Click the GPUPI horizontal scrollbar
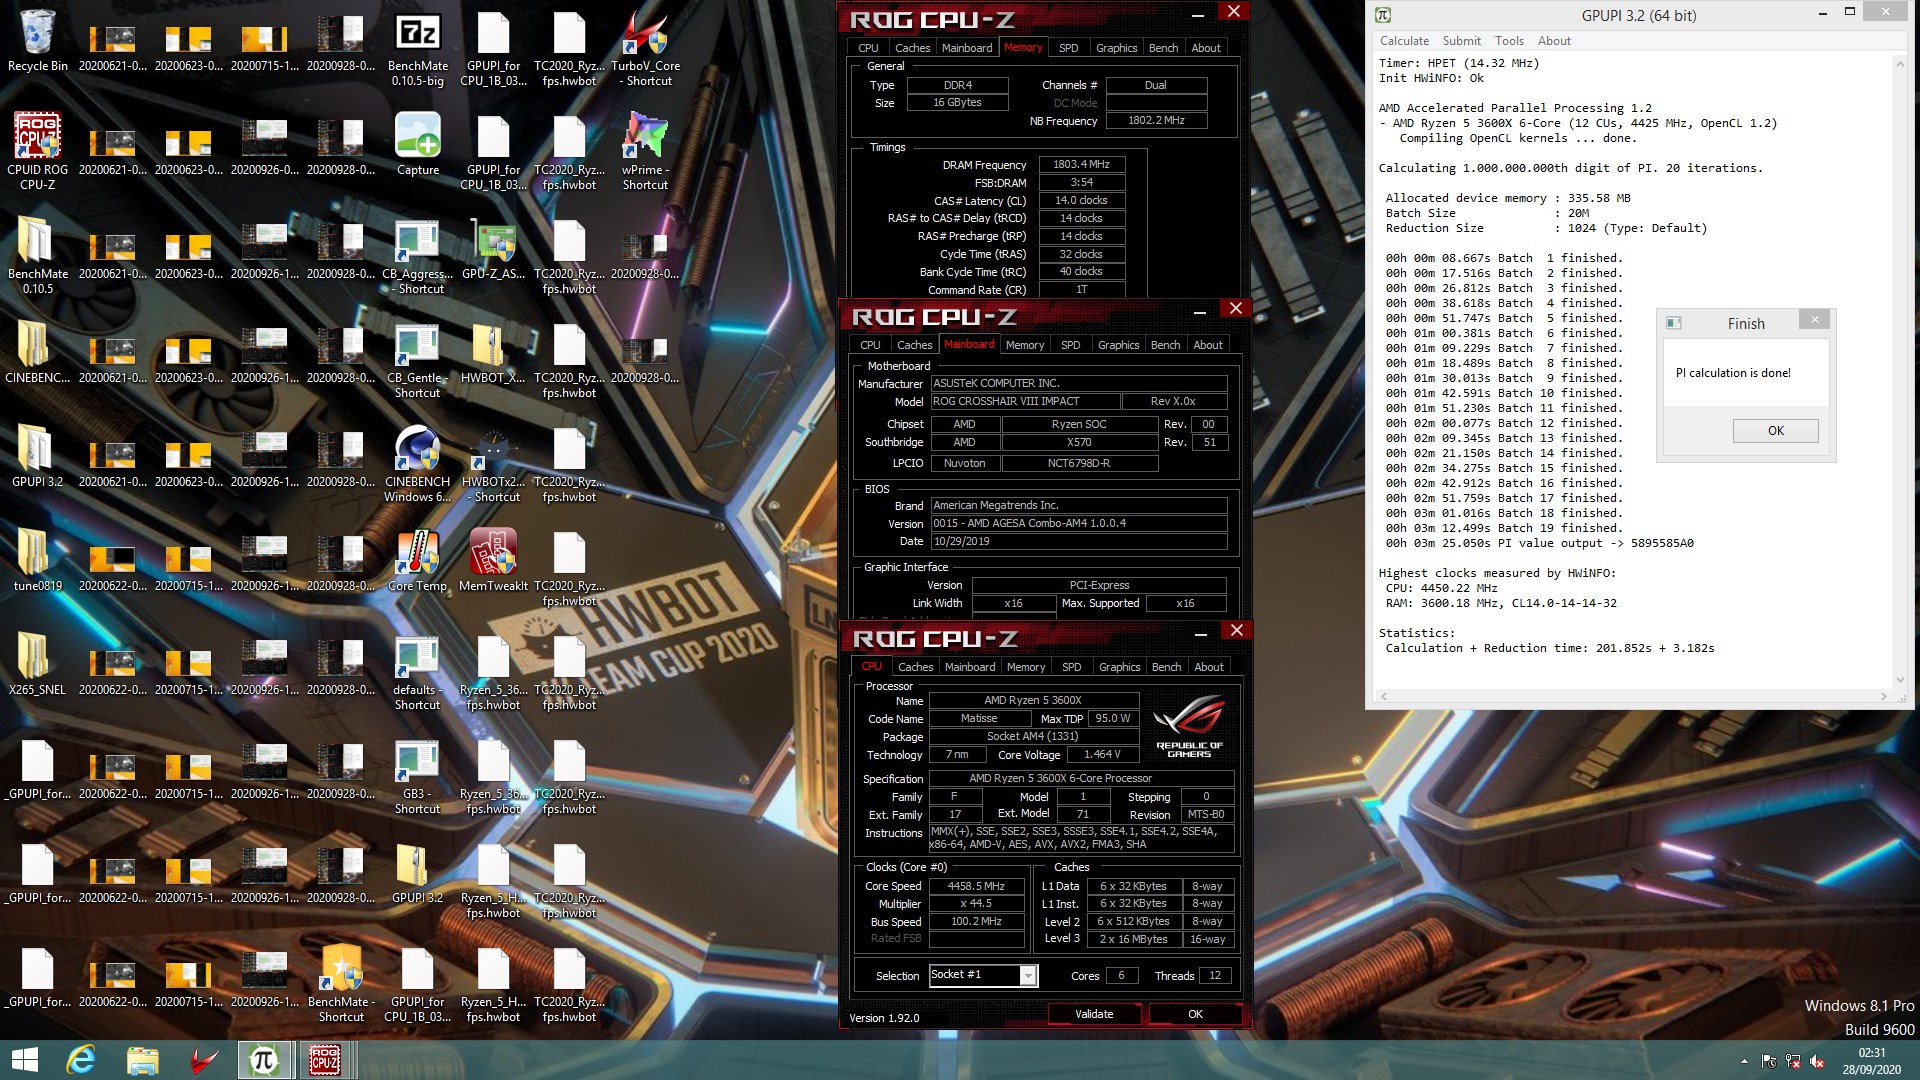Viewport: 1920px width, 1080px height. pos(1632,696)
